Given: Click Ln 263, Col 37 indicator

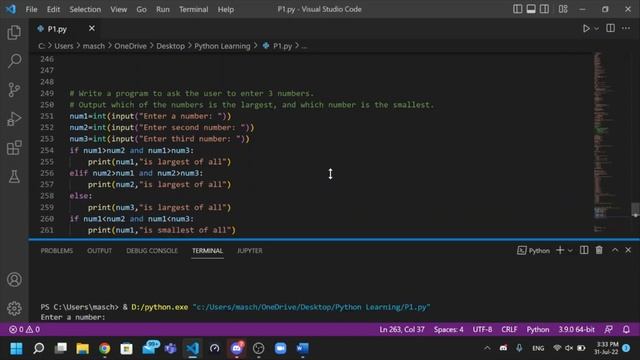Looking at the screenshot, I should tap(402, 329).
